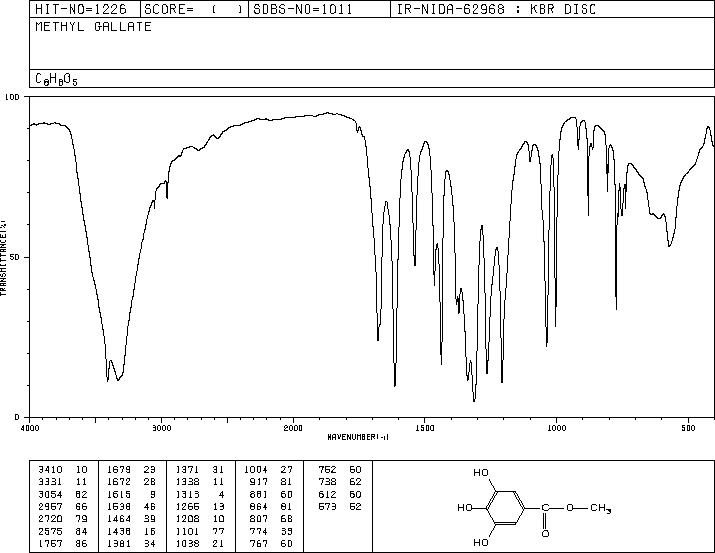Click the 1038 entry in peak table
Image resolution: width=715 pixels, height=553 pixels.
point(187,544)
